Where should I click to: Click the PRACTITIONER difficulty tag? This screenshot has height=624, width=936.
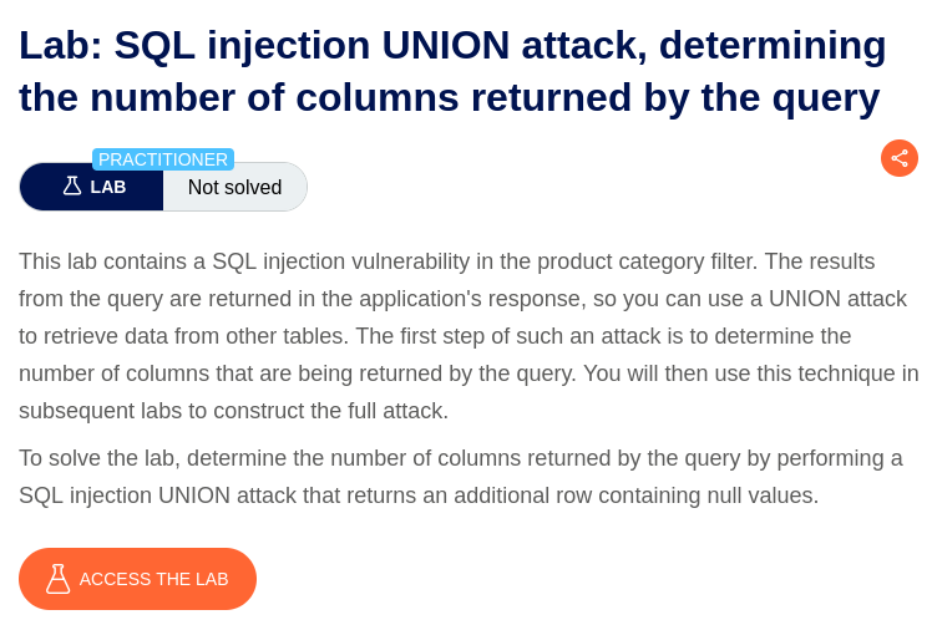[163, 160]
